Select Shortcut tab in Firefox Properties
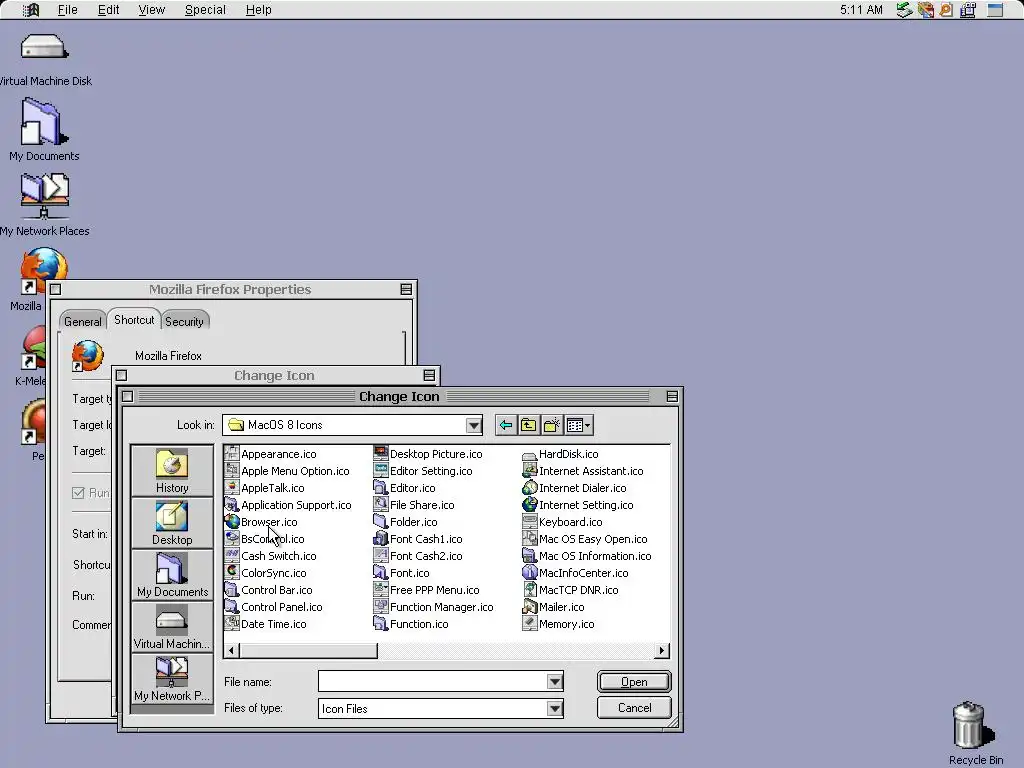1024x768 pixels. (x=134, y=320)
